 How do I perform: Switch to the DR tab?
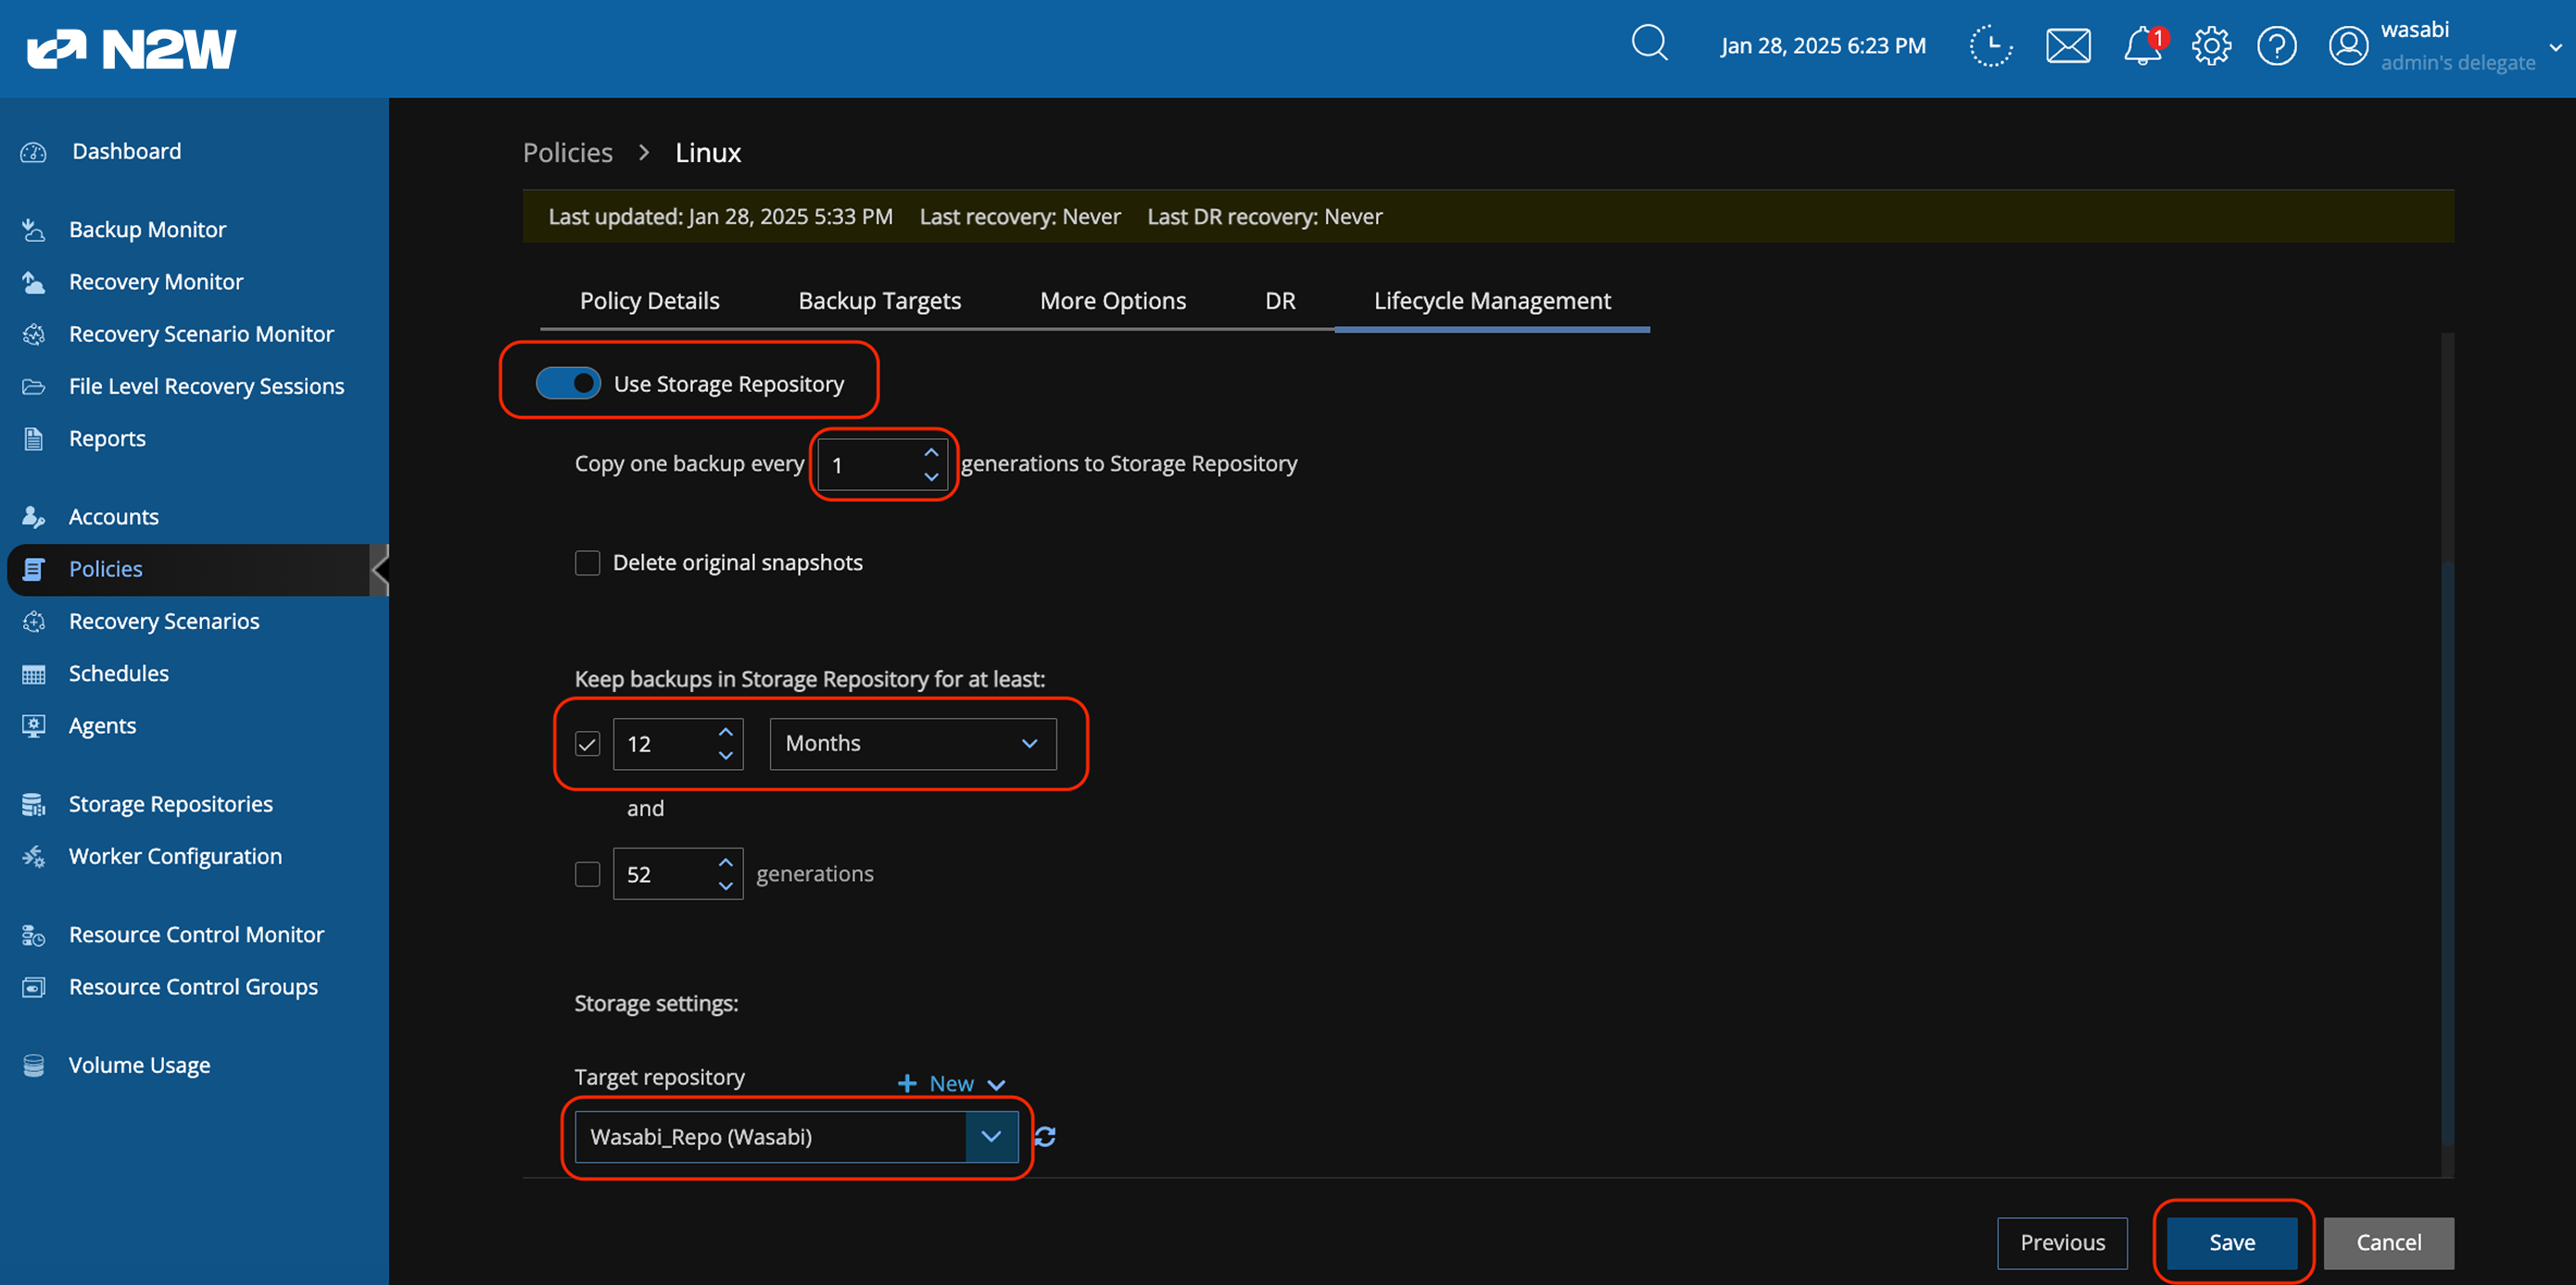(1279, 301)
